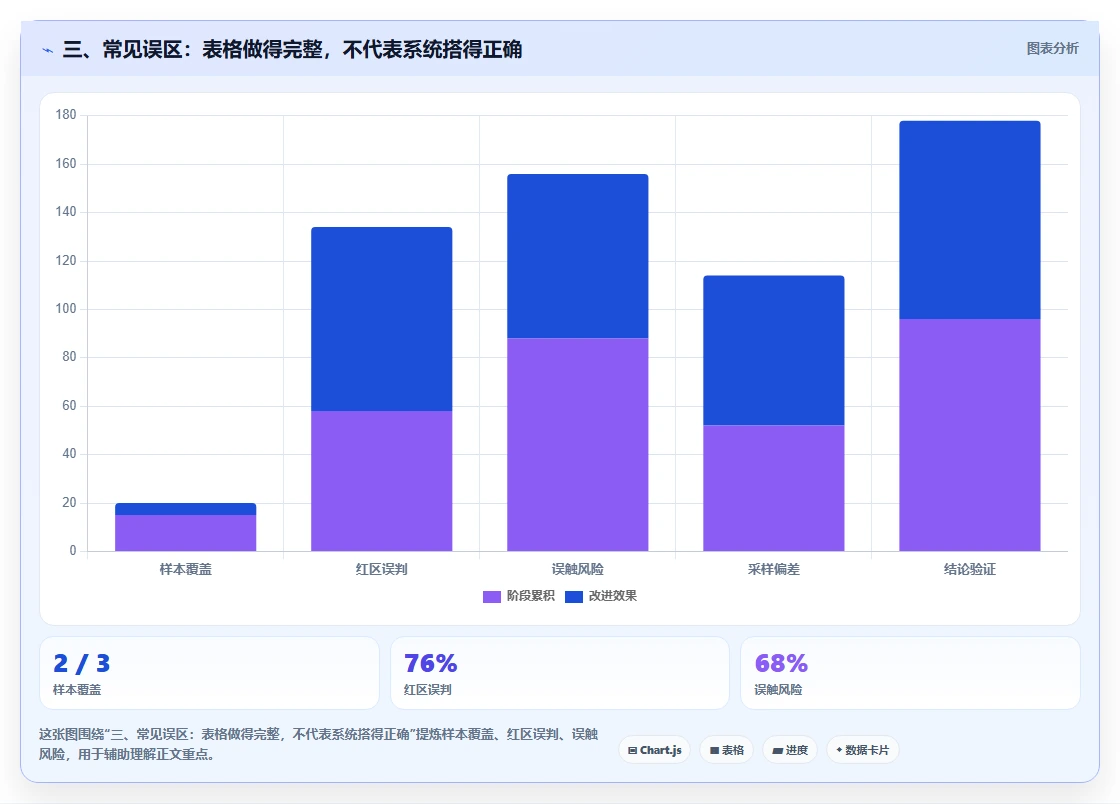Image resolution: width=1120 pixels, height=804 pixels.
Task: Toggle the 改进效果 legend item
Action: point(601,596)
